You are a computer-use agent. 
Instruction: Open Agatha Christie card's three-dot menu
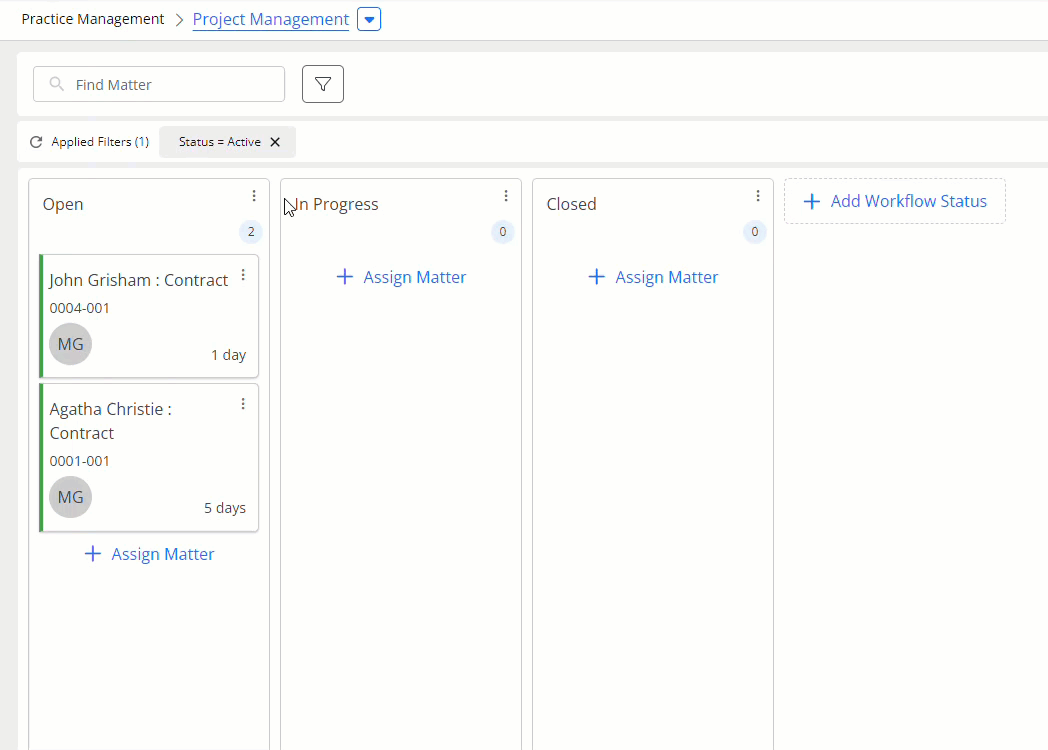(243, 404)
